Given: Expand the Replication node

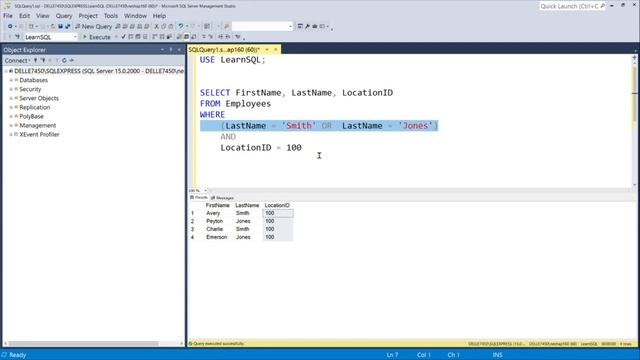Looking at the screenshot, I should (x=11, y=107).
